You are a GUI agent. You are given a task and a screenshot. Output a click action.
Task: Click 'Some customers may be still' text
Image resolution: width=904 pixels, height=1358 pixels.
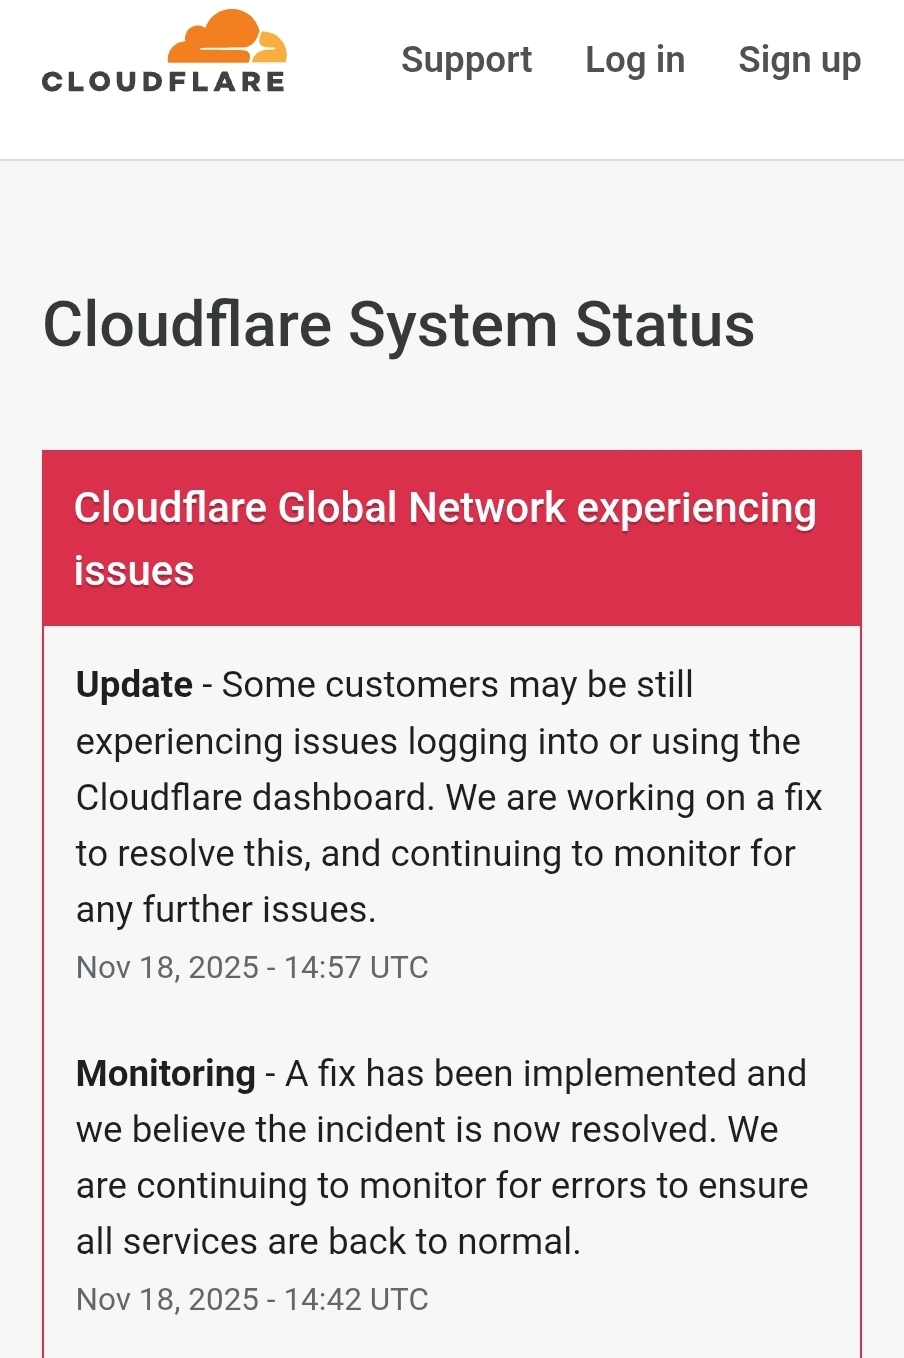pos(457,685)
